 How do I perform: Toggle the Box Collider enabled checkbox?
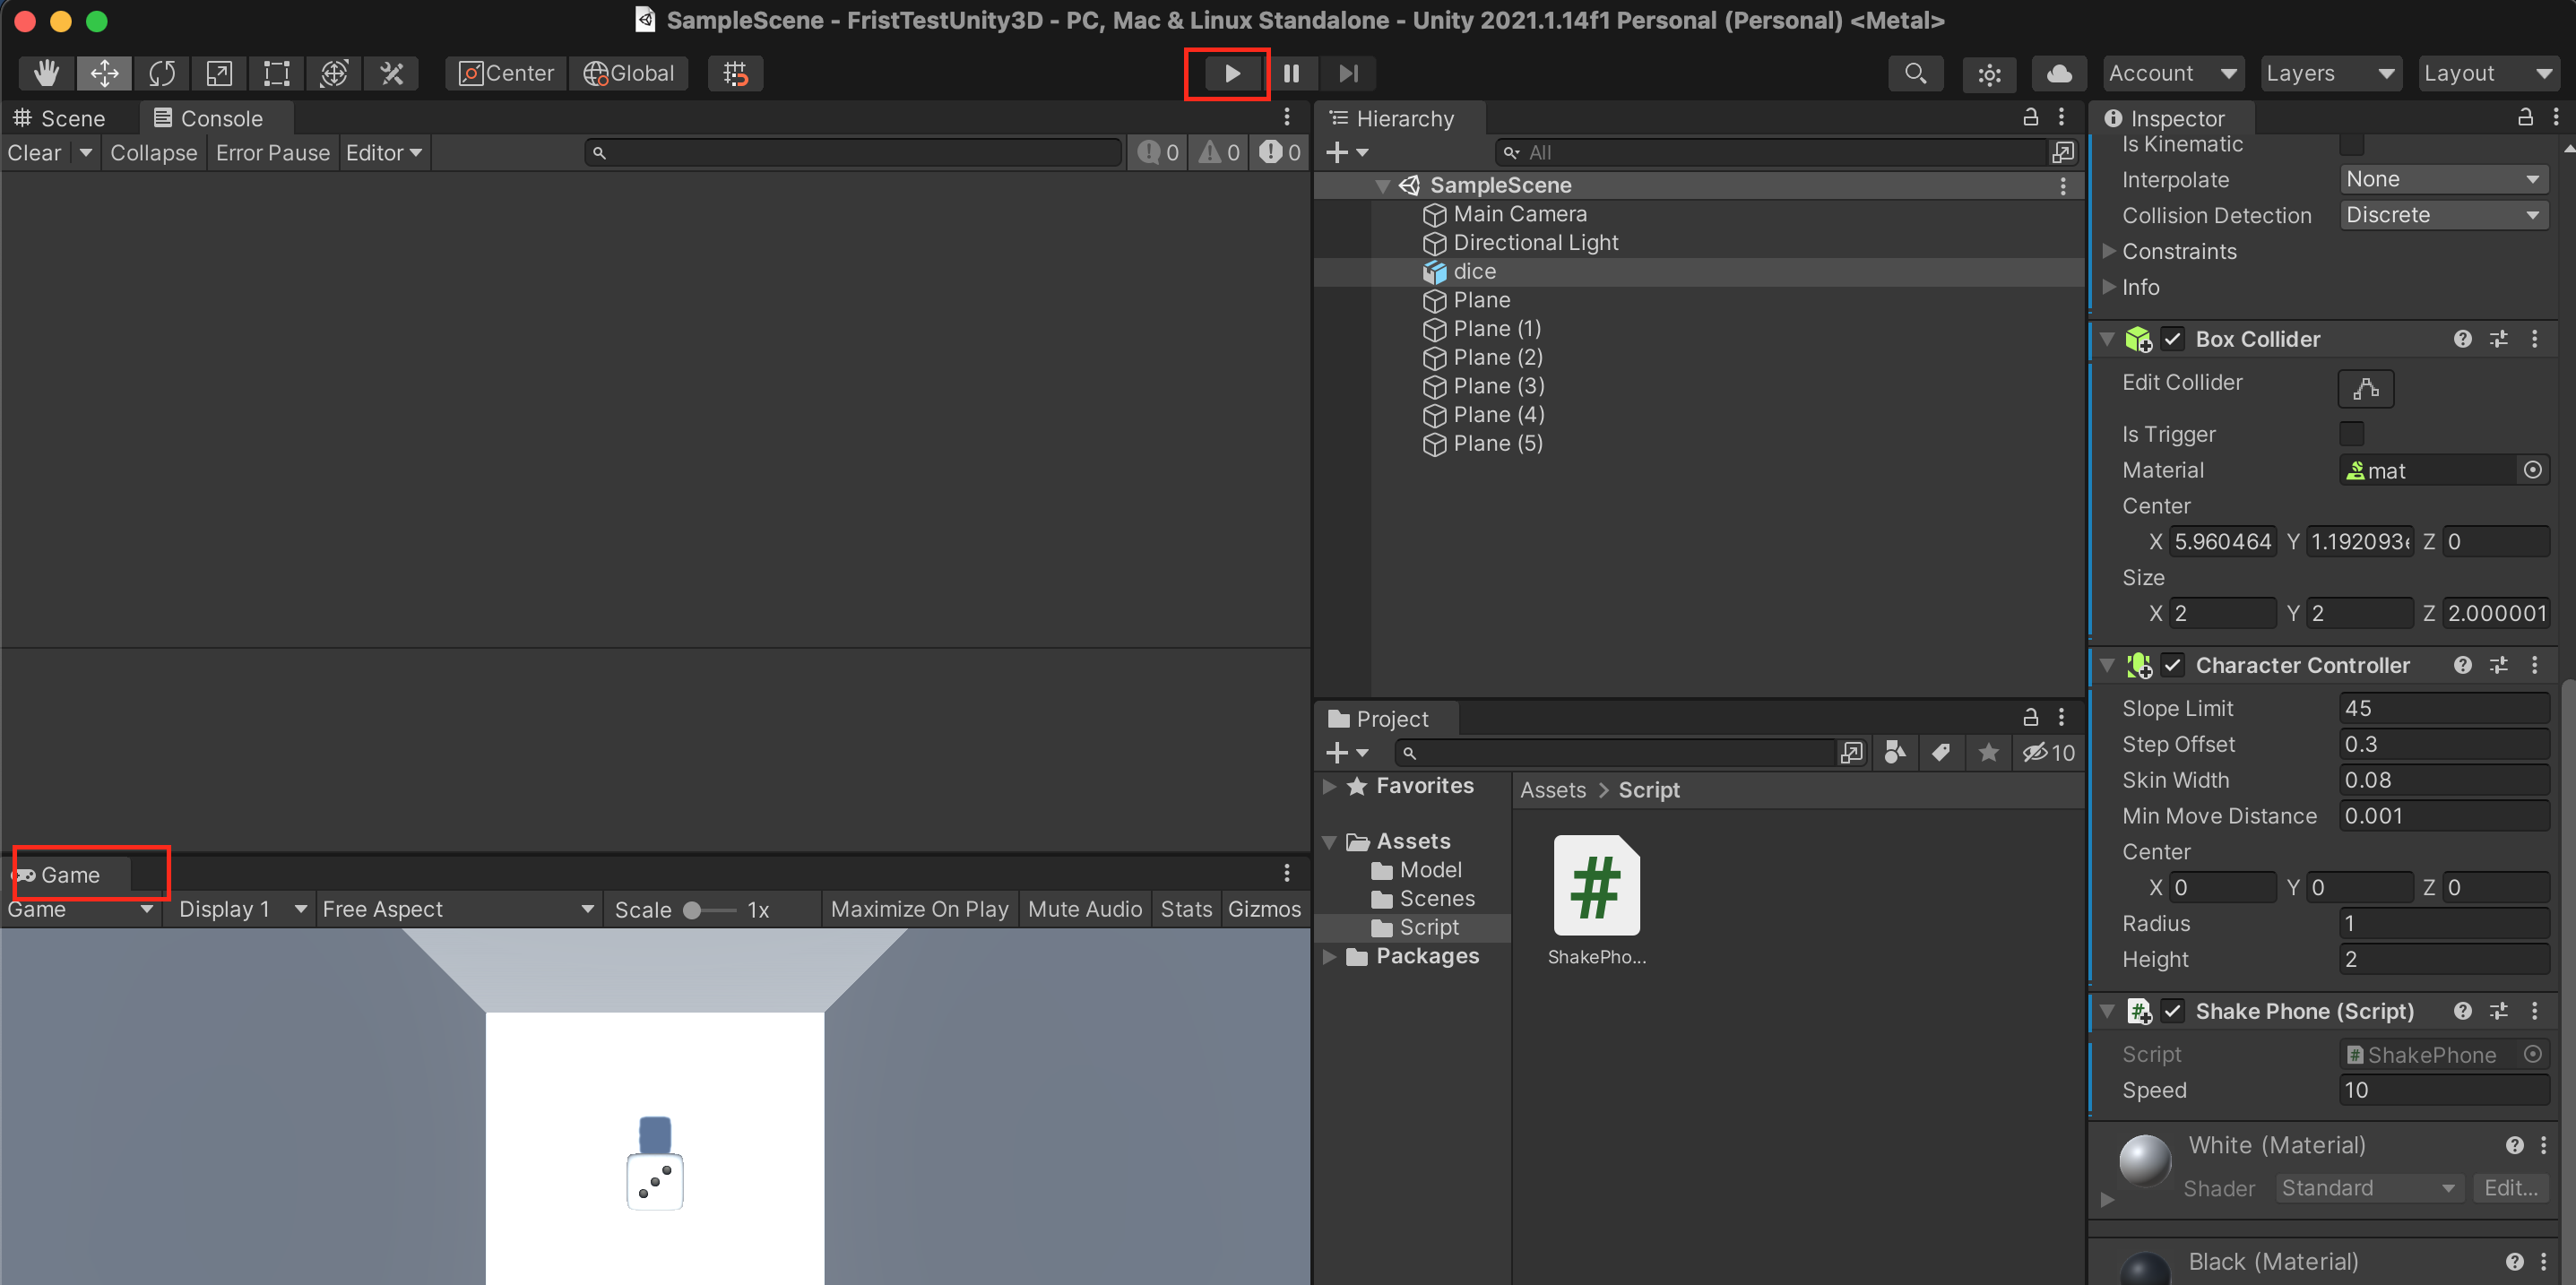2172,339
